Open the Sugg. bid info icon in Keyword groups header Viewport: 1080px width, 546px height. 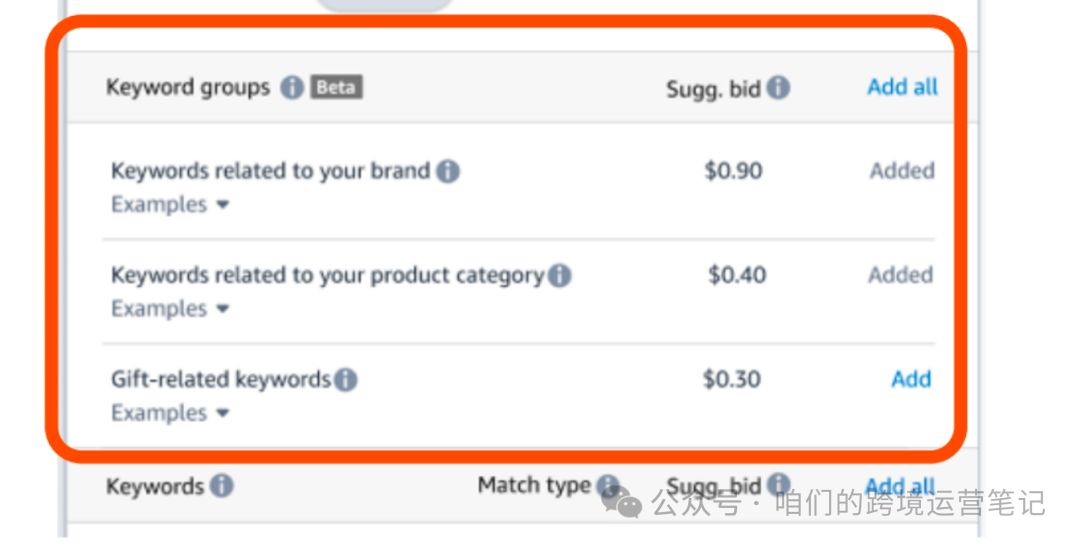778,87
